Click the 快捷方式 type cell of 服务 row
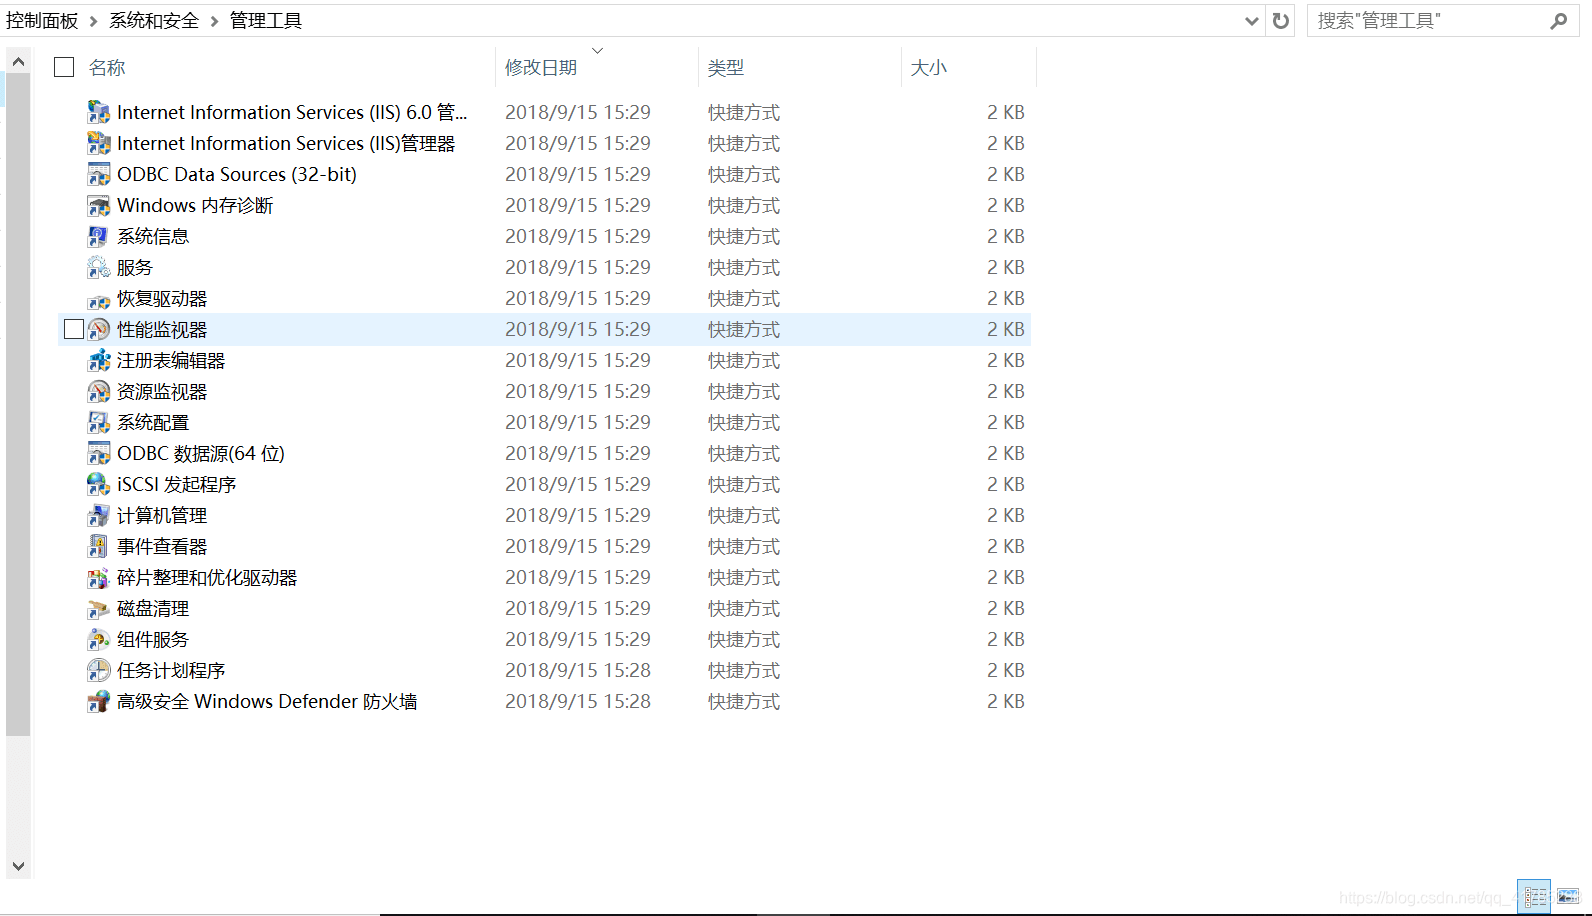This screenshot has height=916, width=1592. coord(744,267)
